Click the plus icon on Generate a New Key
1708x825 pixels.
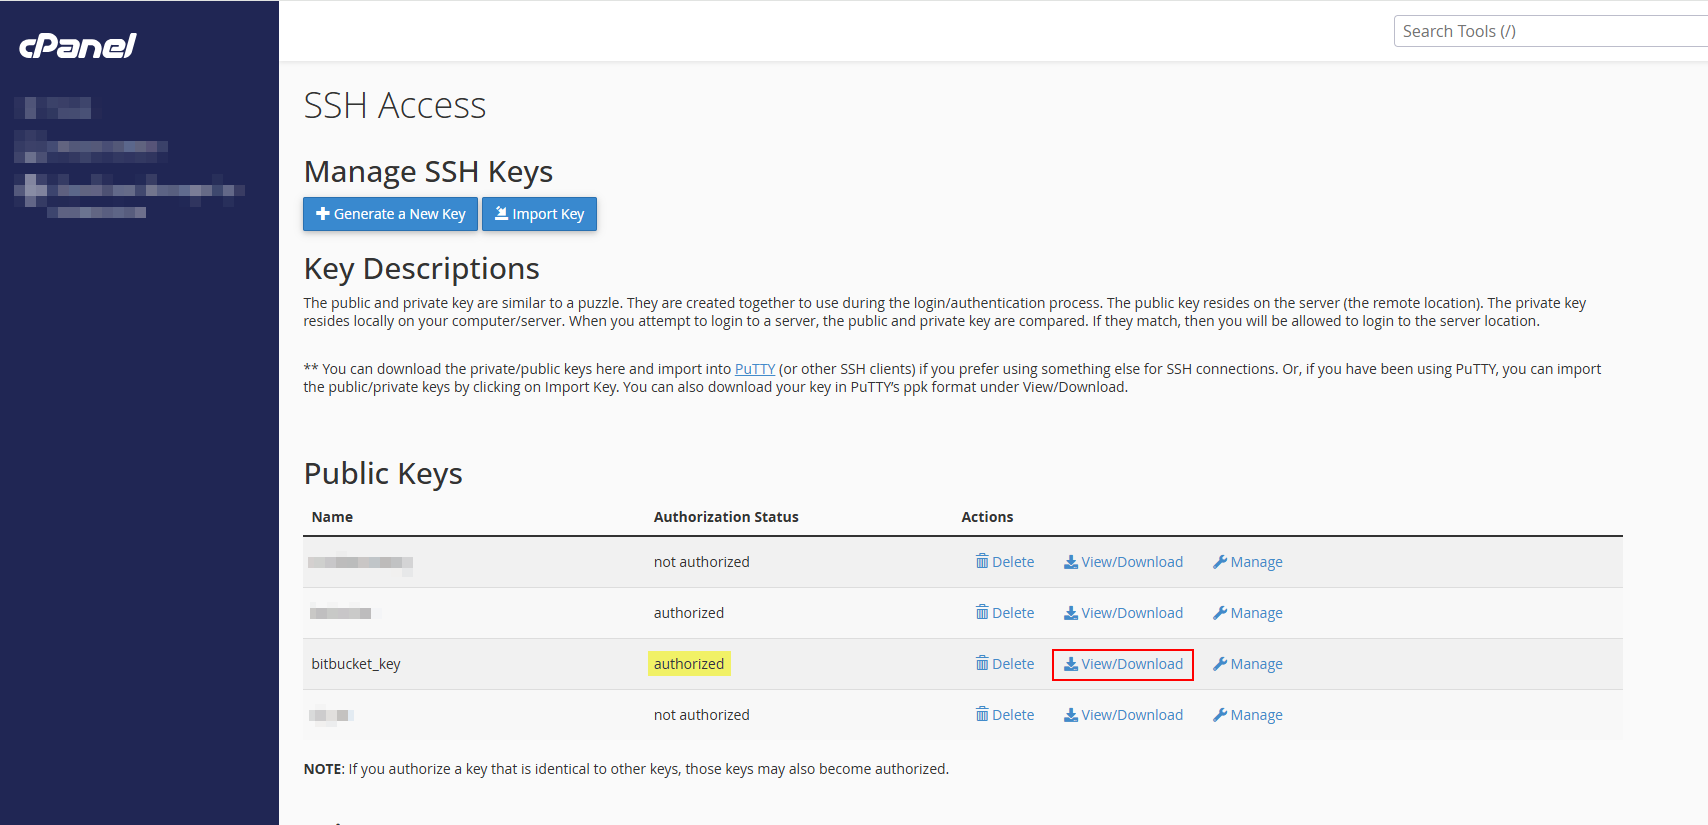323,213
